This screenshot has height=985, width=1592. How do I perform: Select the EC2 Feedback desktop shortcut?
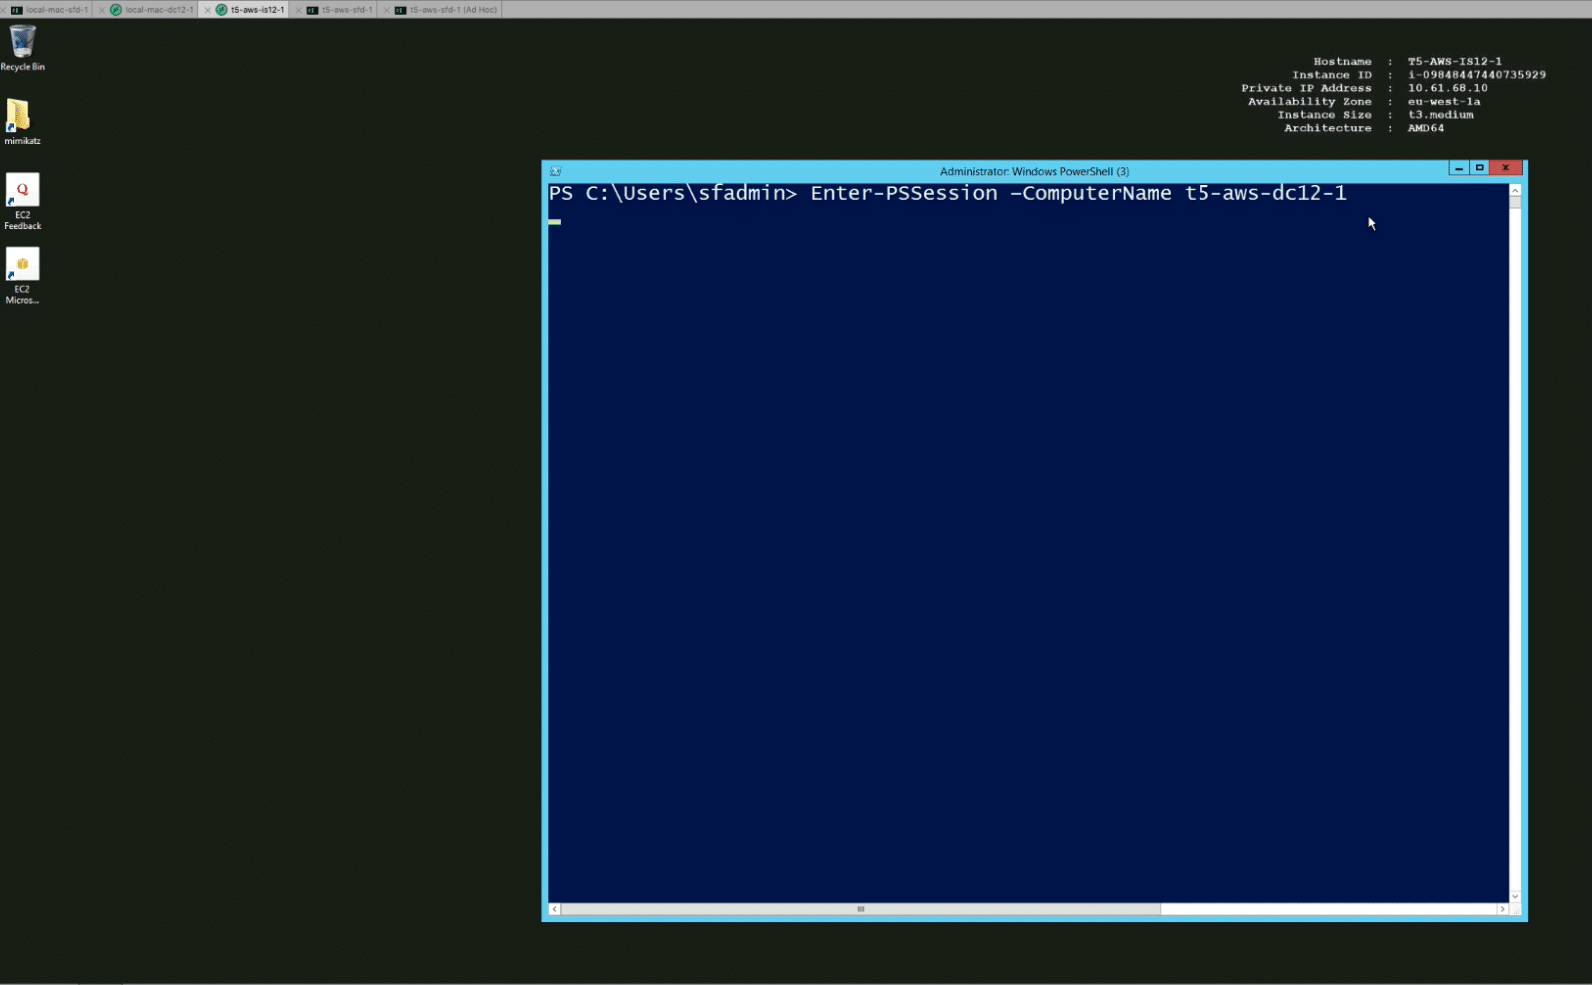click(22, 201)
